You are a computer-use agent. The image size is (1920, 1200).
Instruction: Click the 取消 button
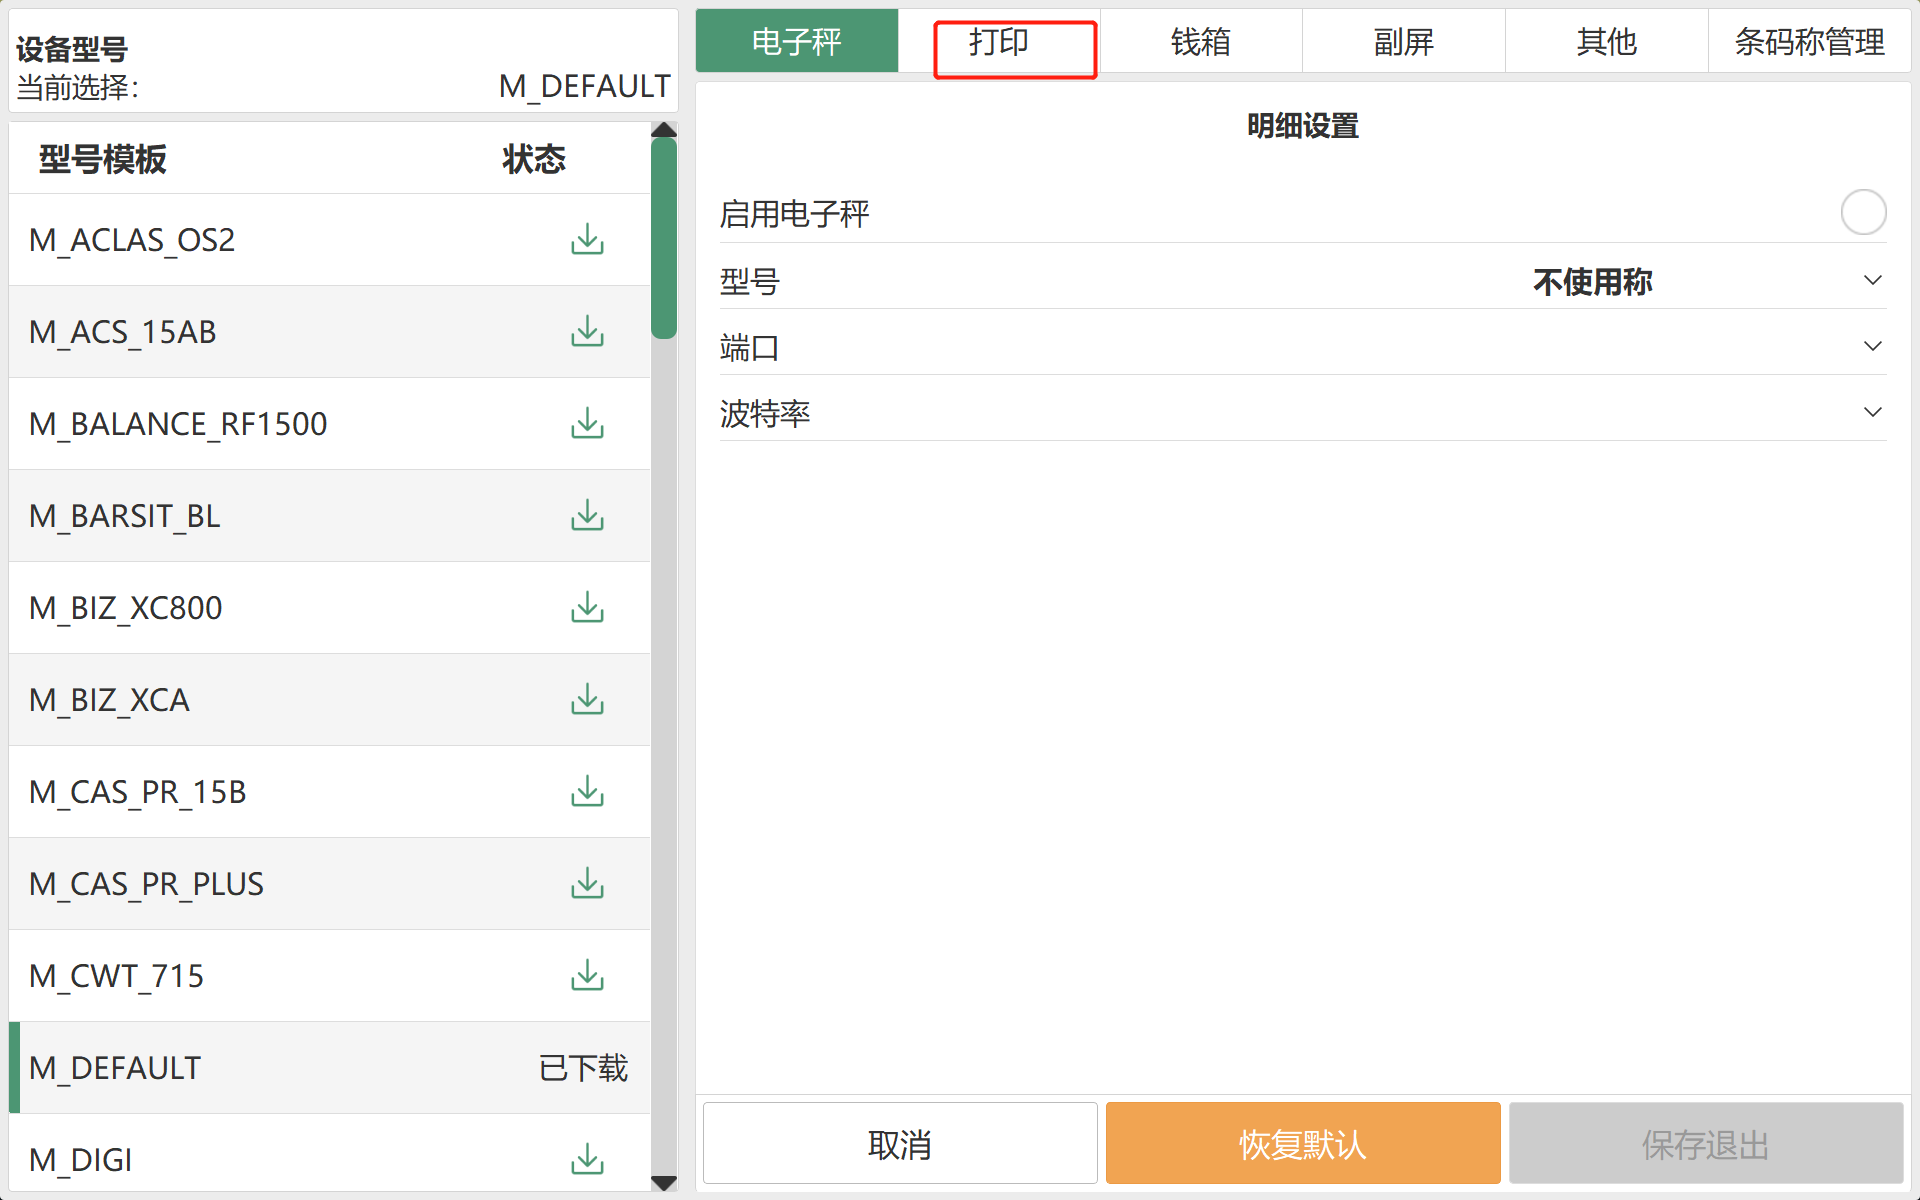pyautogui.click(x=900, y=1144)
